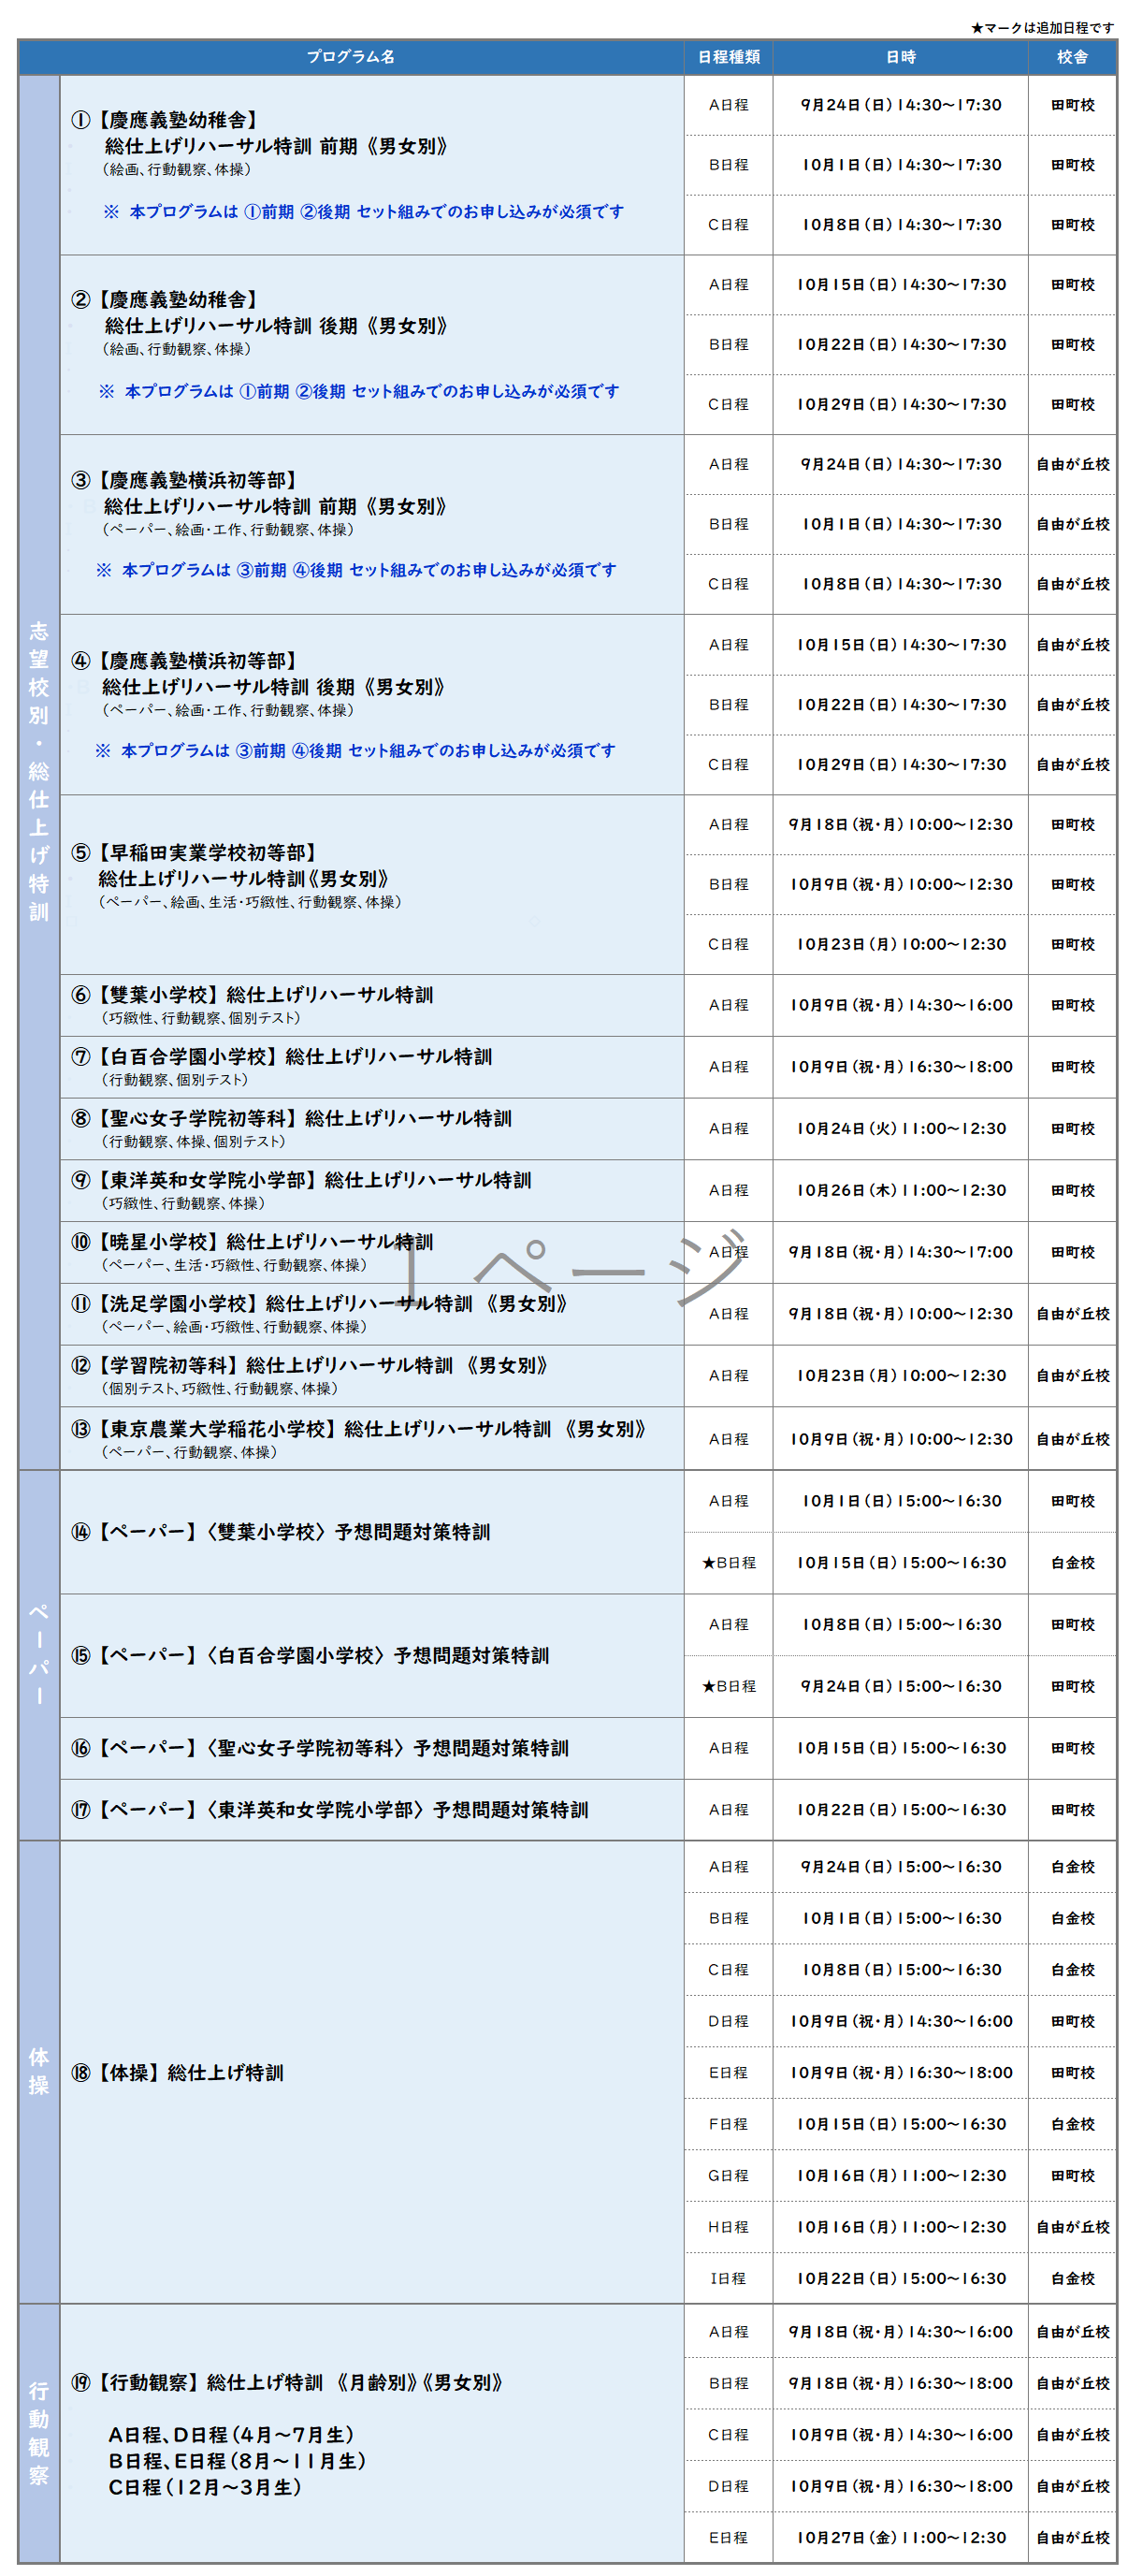1128x2576 pixels.
Task: Click the ペーパー category side label
Action: (x=39, y=1653)
